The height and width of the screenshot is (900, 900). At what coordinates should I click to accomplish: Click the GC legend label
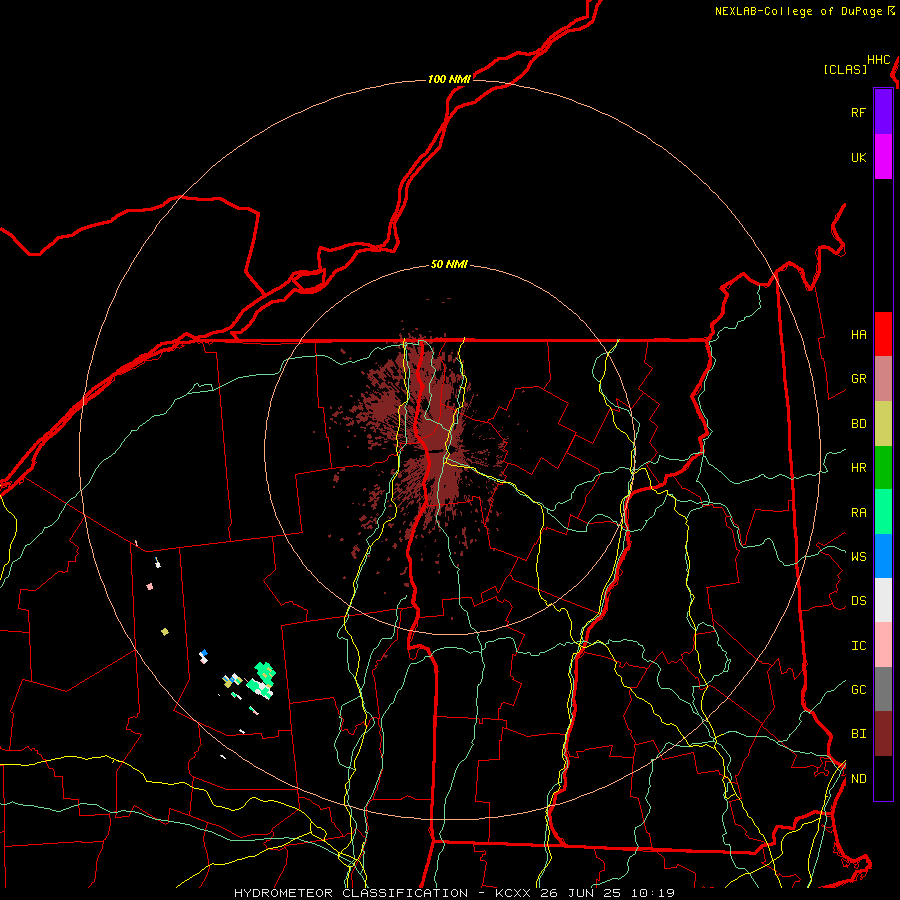pyautogui.click(x=858, y=689)
